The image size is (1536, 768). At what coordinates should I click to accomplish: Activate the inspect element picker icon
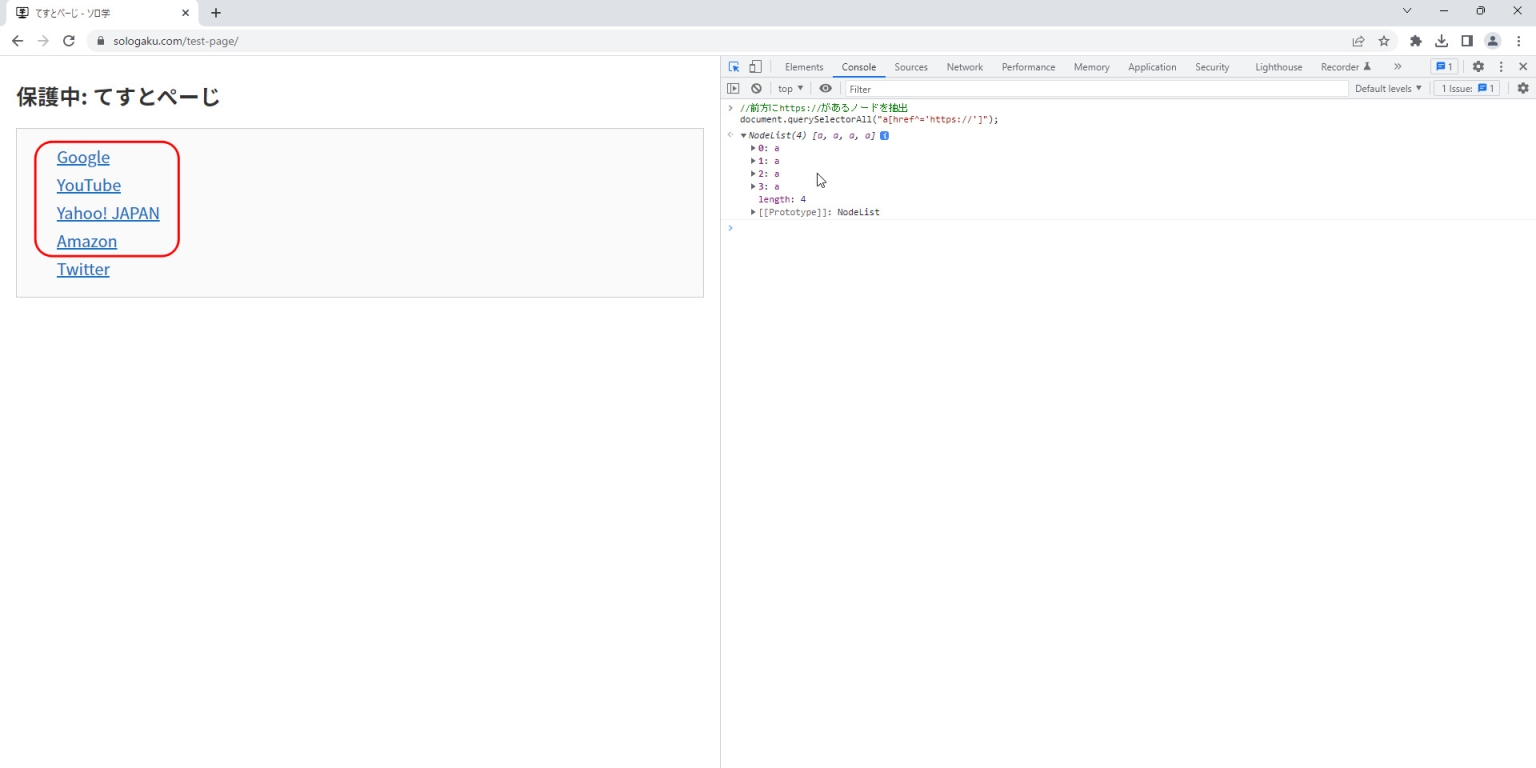(734, 67)
